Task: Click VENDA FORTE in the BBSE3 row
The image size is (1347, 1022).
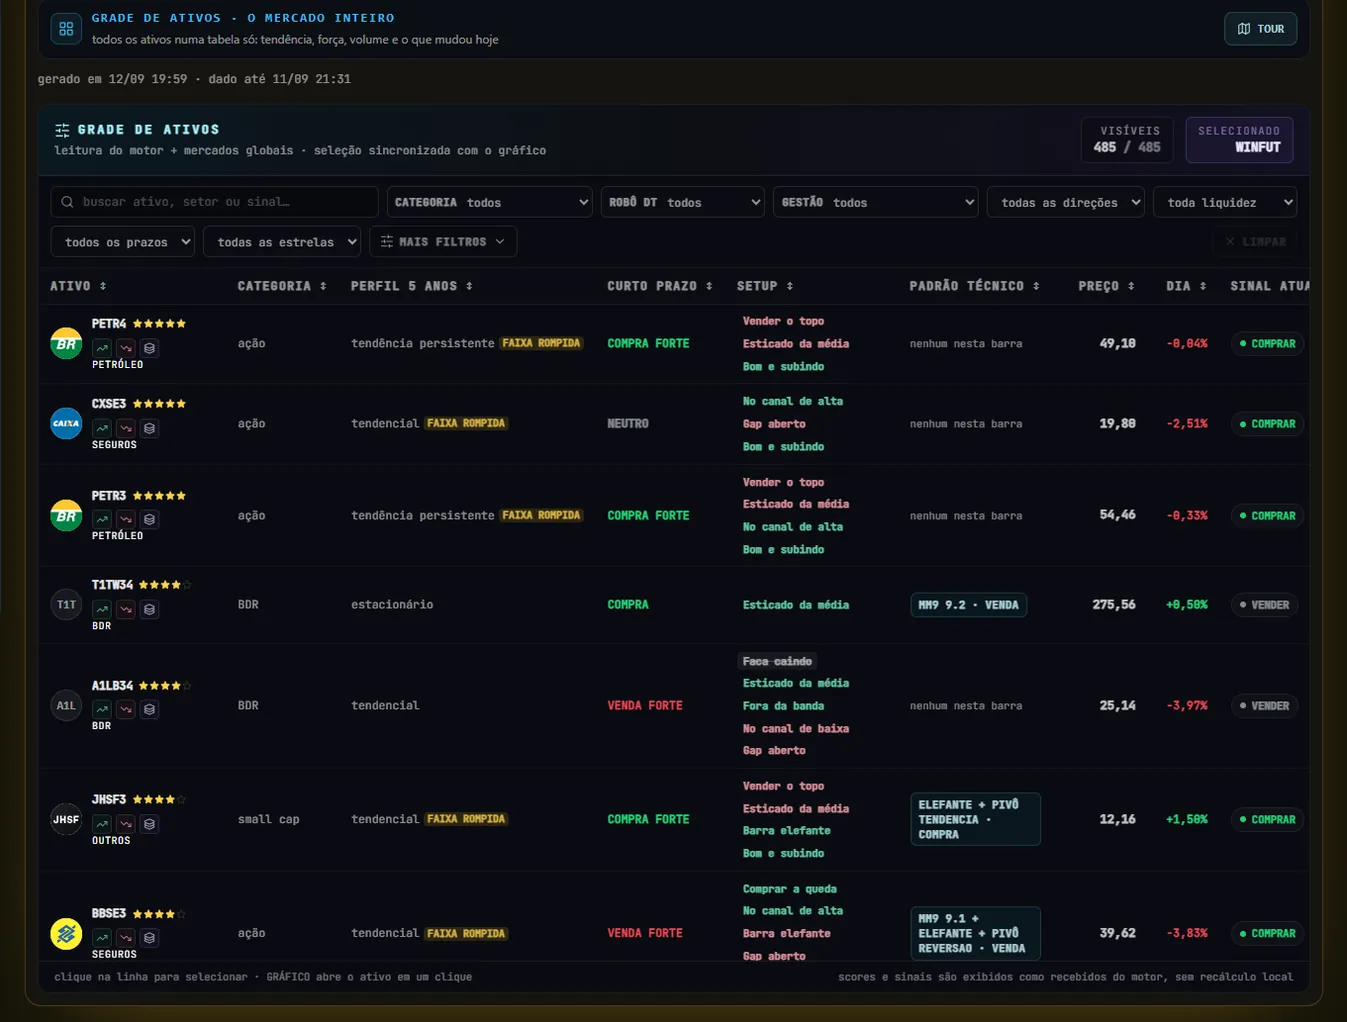Action: 645,933
